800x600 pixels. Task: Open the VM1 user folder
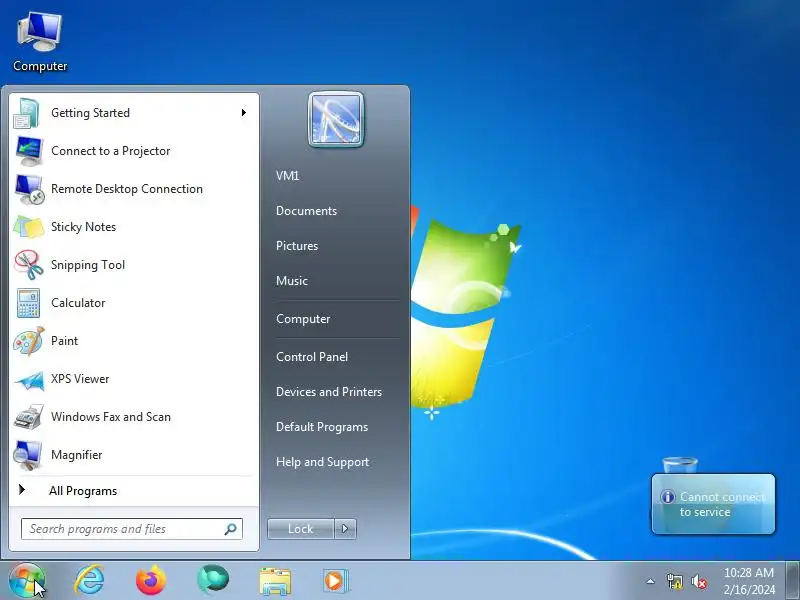[x=287, y=176]
